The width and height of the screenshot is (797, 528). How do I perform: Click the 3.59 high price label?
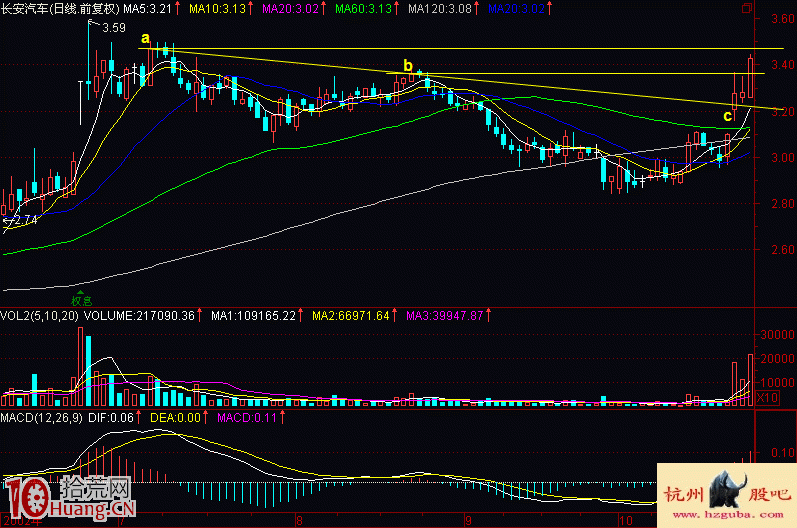pyautogui.click(x=113, y=28)
